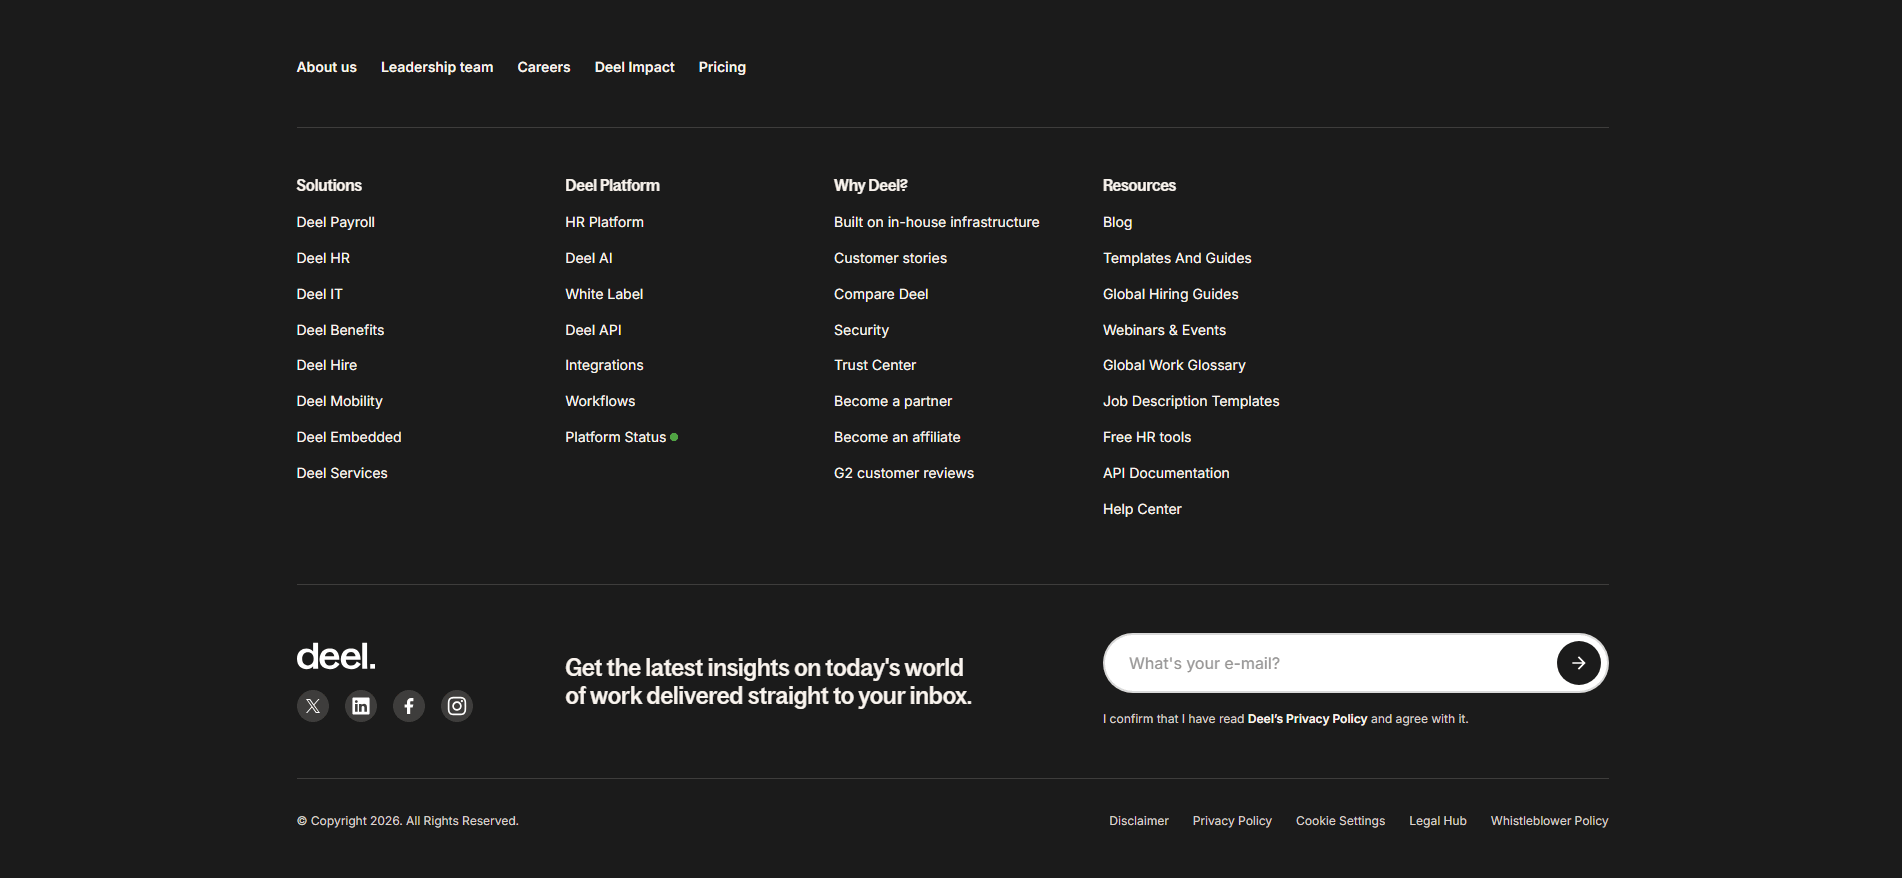Image resolution: width=1902 pixels, height=878 pixels.
Task: Click the Resources heading
Action: [1139, 185]
